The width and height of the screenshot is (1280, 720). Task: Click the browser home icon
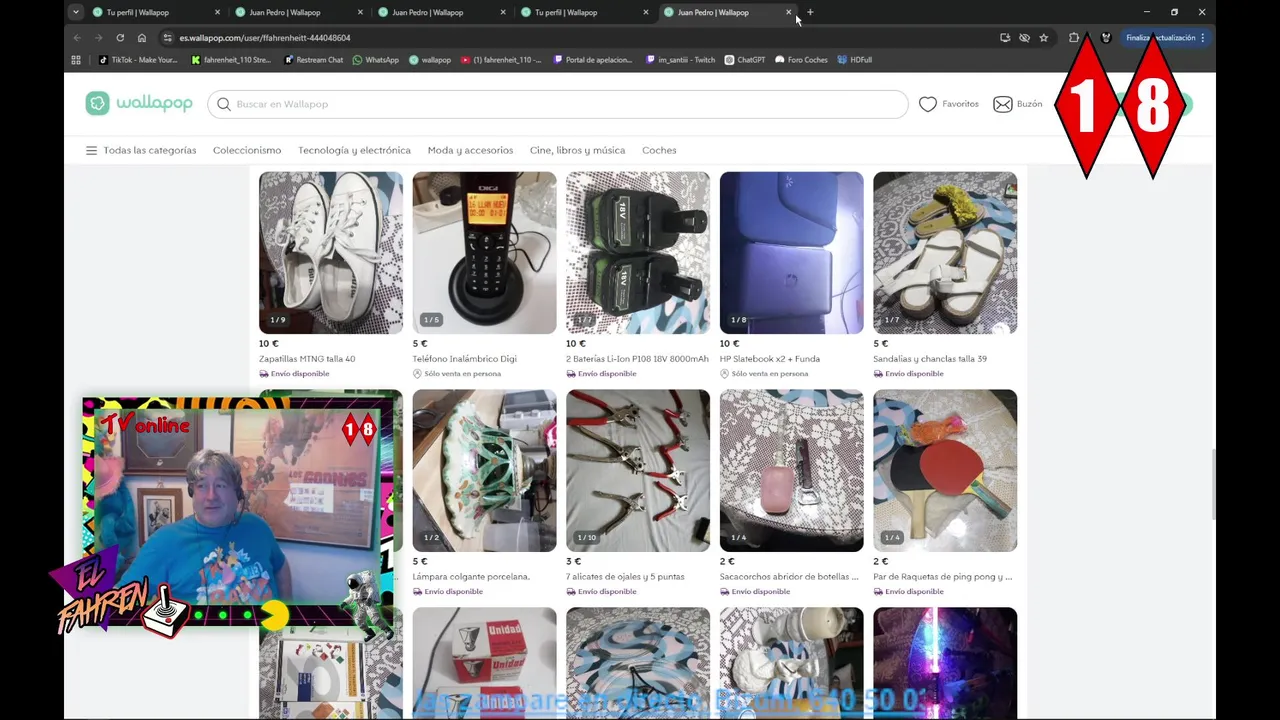(142, 38)
